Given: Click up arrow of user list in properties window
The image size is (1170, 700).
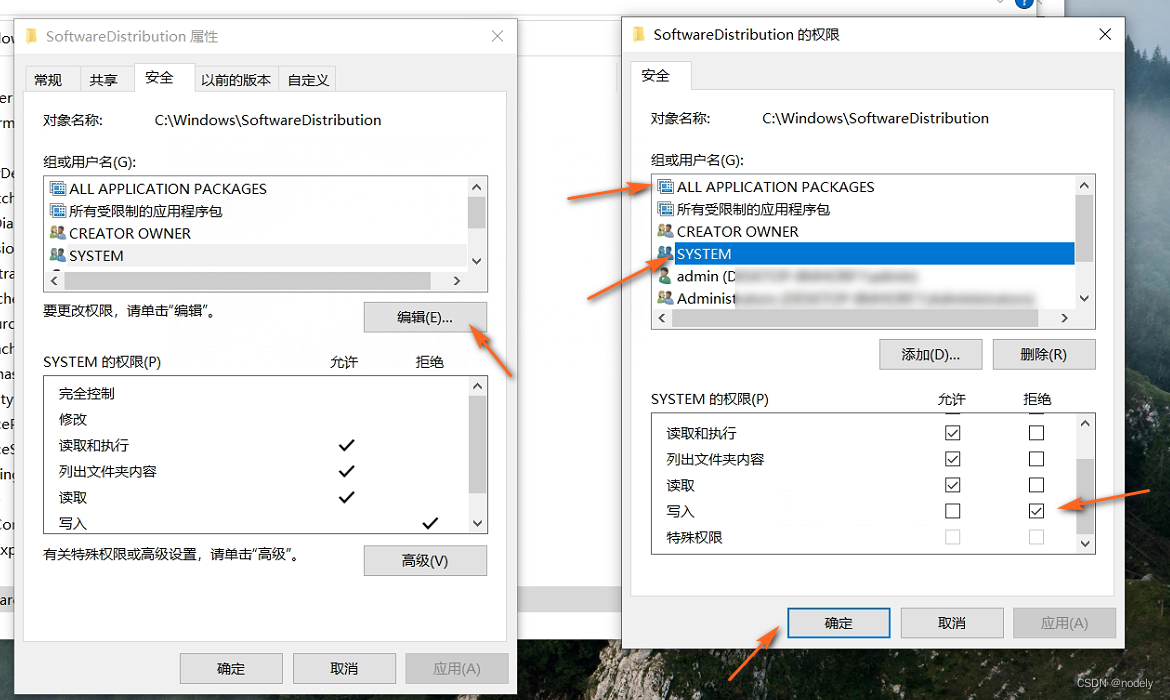Looking at the screenshot, I should click(477, 187).
